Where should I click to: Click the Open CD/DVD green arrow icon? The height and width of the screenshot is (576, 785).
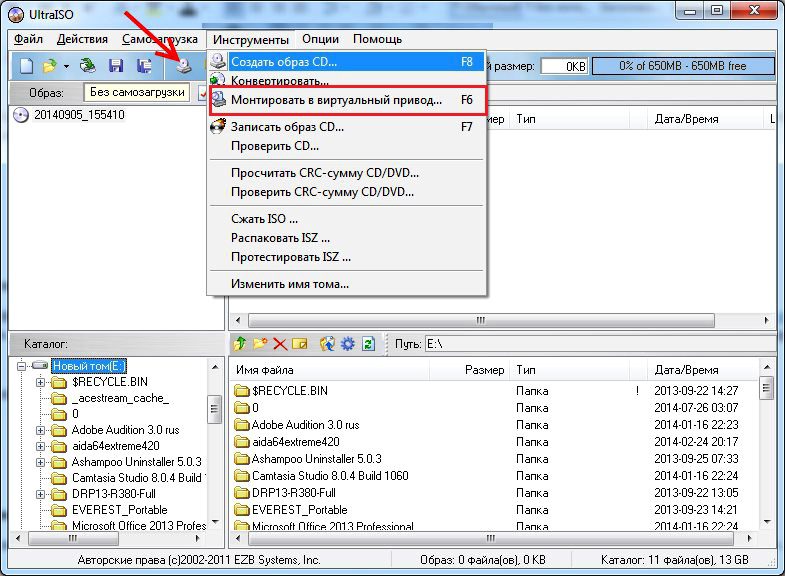click(88, 66)
